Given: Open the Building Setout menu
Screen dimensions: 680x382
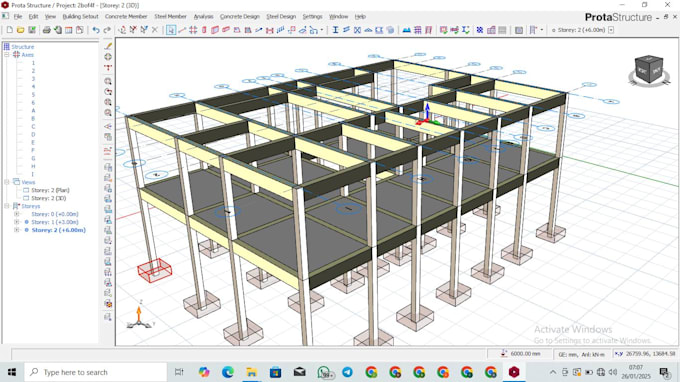Looking at the screenshot, I should [x=80, y=16].
